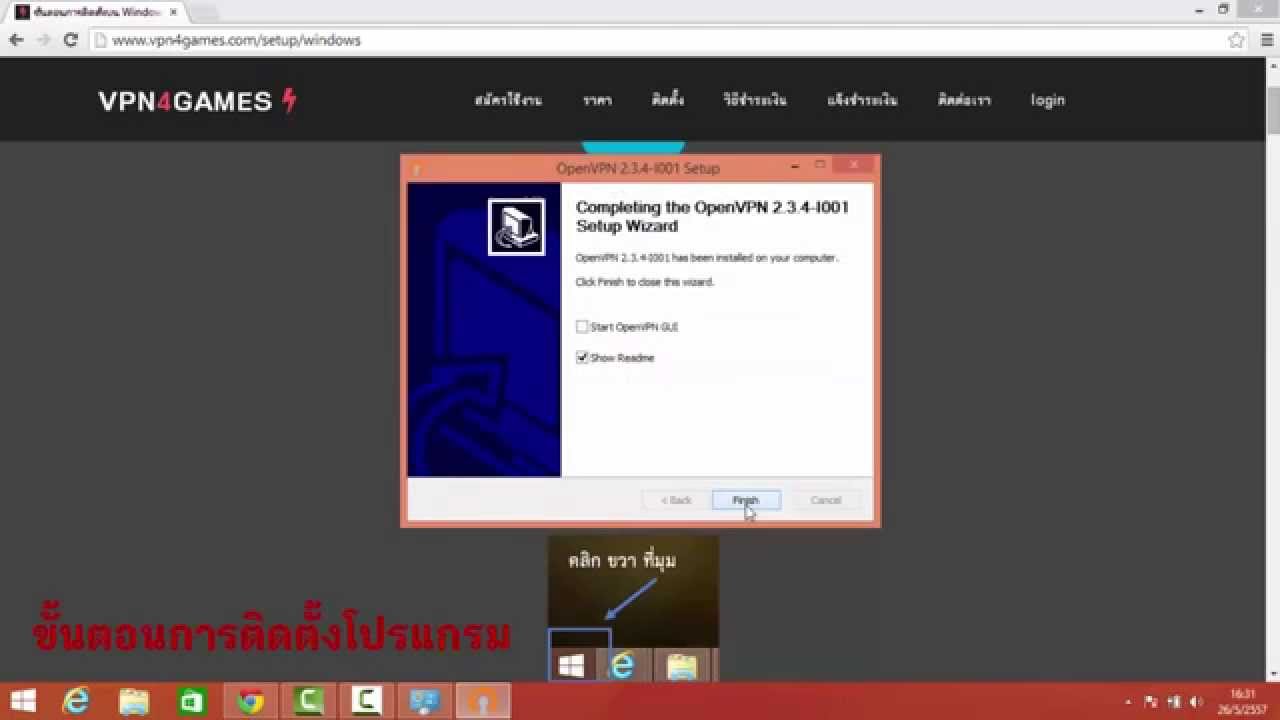The width and height of the screenshot is (1280, 720).
Task: Open the blue monitor app on taskbar
Action: point(424,701)
